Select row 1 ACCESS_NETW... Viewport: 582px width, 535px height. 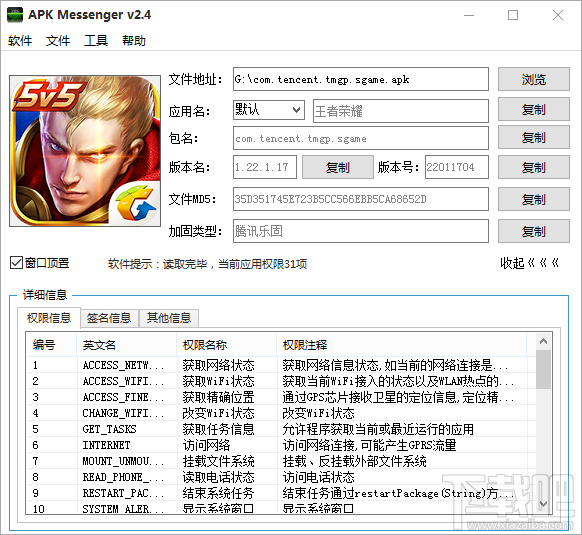281,365
